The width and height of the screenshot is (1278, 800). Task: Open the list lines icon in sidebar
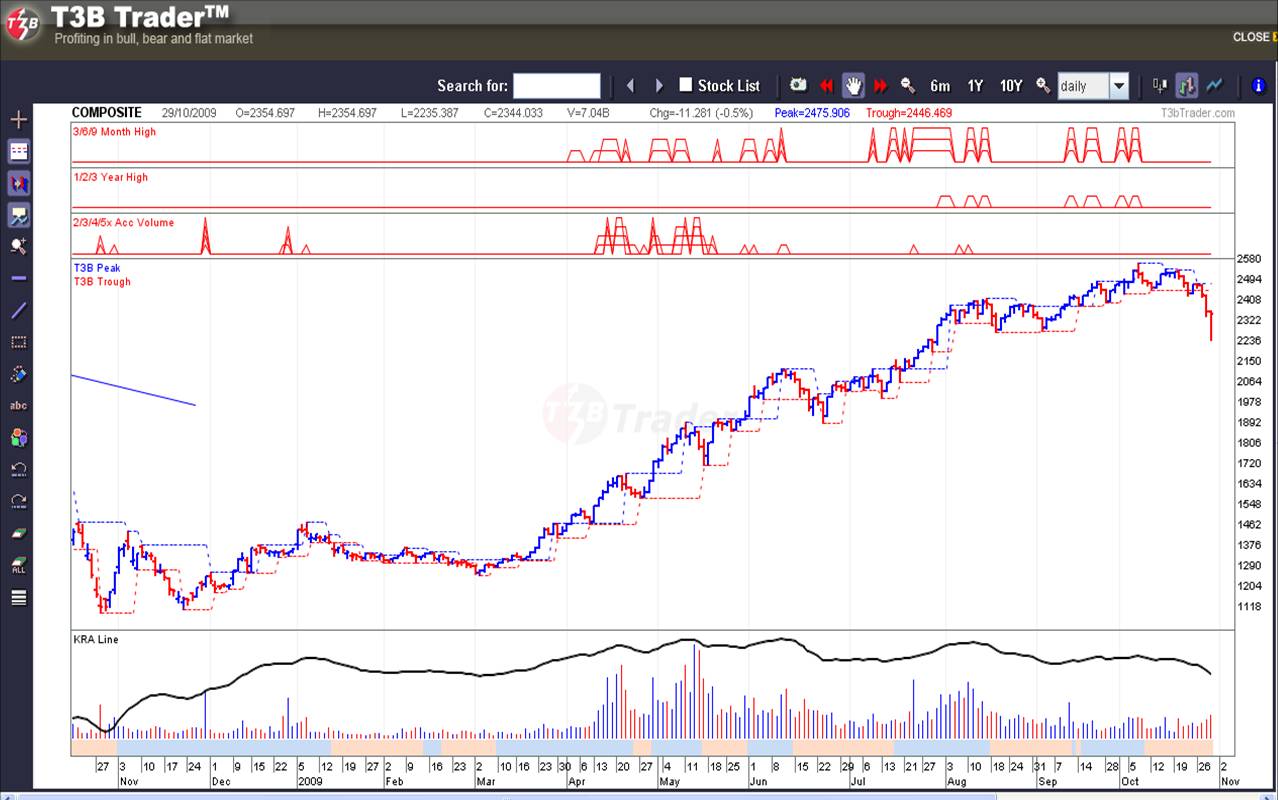point(18,598)
